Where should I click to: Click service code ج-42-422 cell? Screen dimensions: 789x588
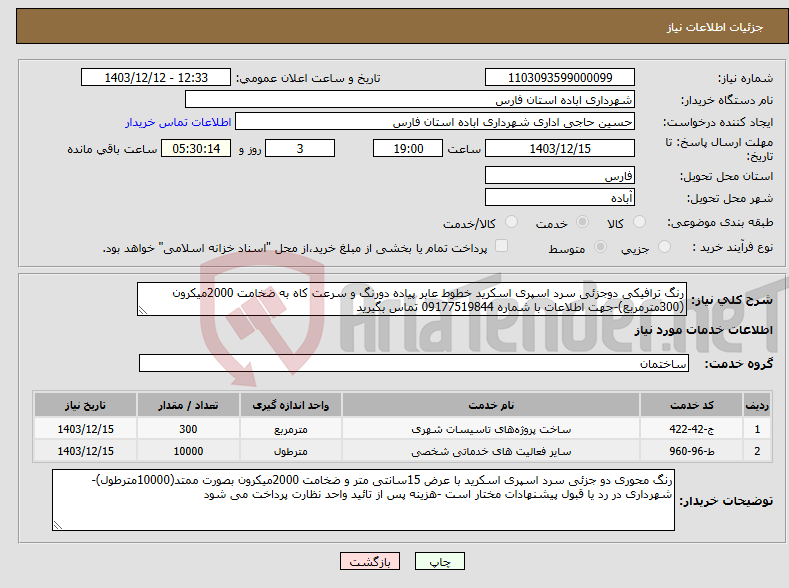pos(692,429)
